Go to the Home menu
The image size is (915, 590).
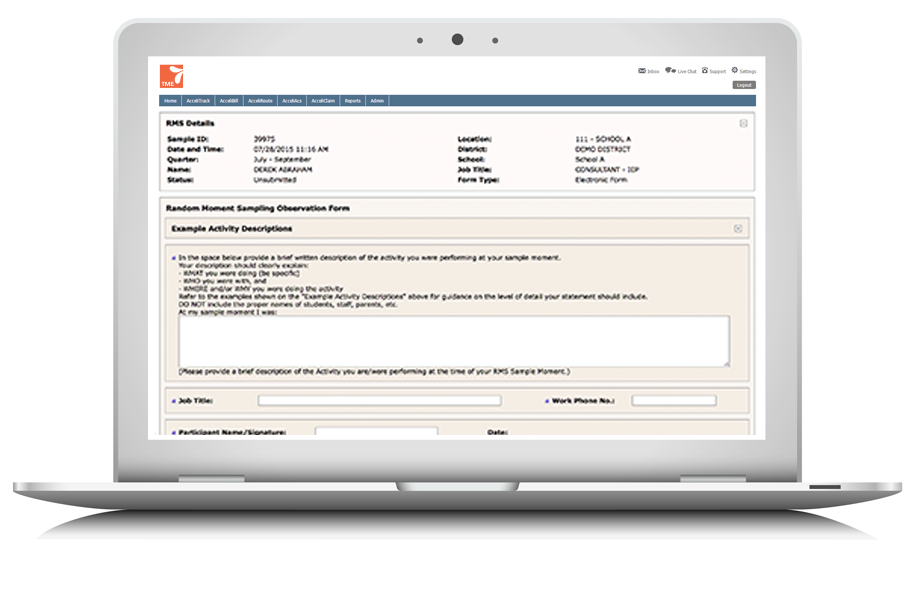click(x=170, y=101)
